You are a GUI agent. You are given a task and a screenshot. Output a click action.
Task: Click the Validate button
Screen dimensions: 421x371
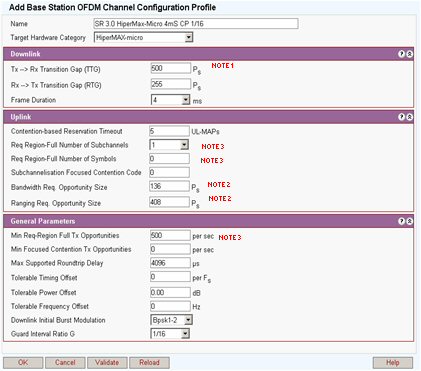[x=107, y=362]
